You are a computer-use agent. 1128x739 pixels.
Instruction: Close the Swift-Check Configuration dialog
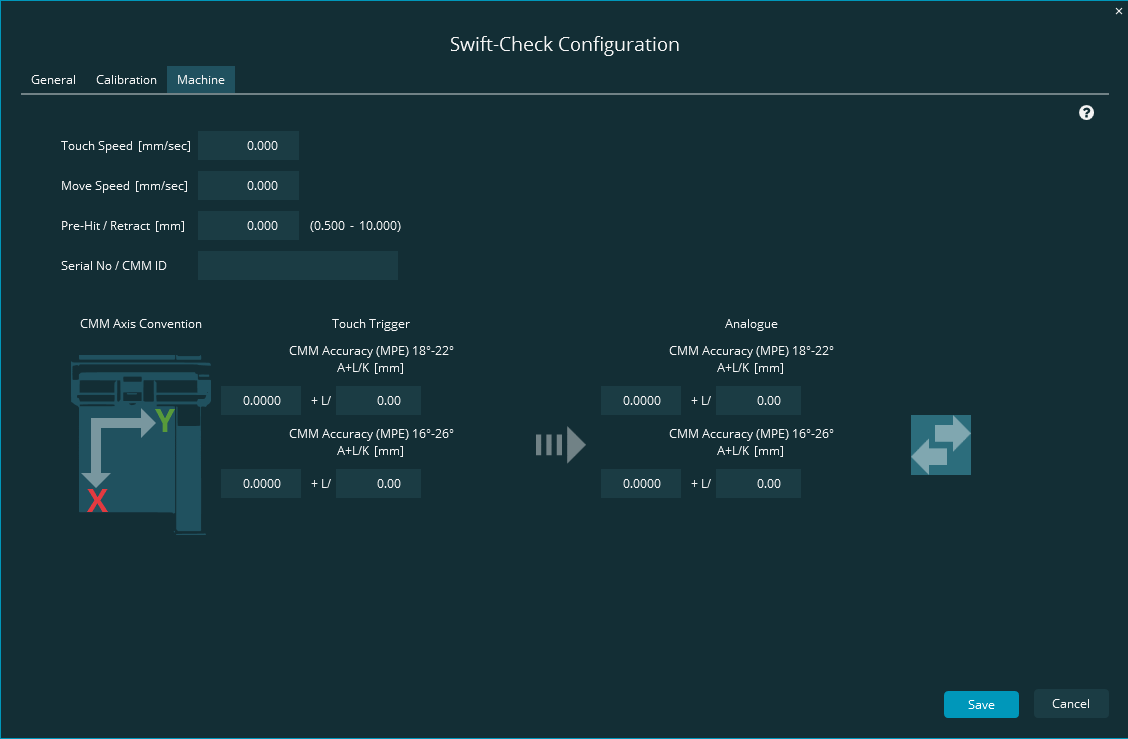click(1118, 11)
